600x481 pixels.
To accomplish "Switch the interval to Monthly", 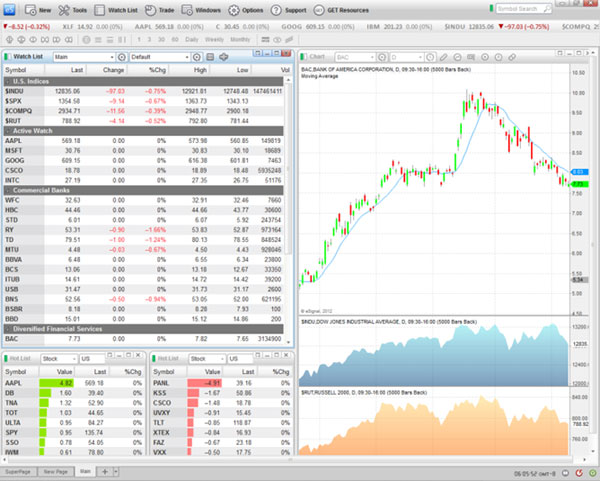I will [240, 39].
